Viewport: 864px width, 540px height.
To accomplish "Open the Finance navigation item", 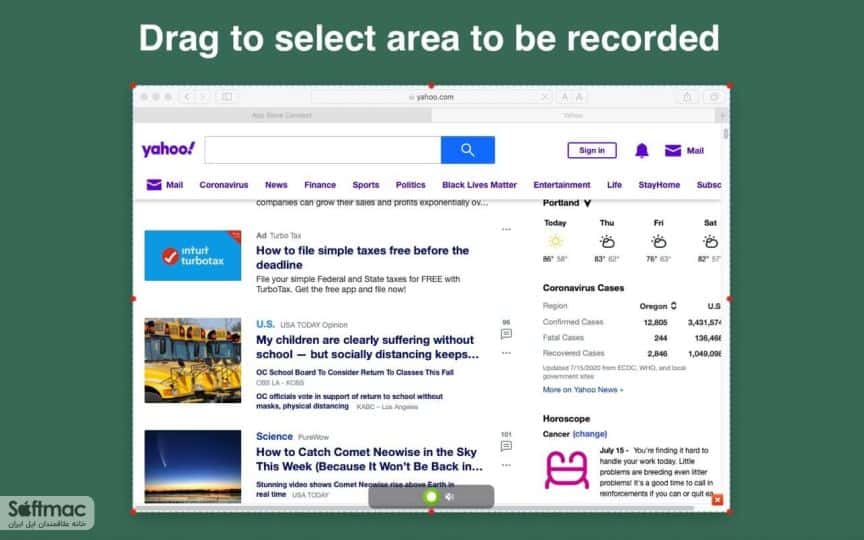I will tap(320, 185).
